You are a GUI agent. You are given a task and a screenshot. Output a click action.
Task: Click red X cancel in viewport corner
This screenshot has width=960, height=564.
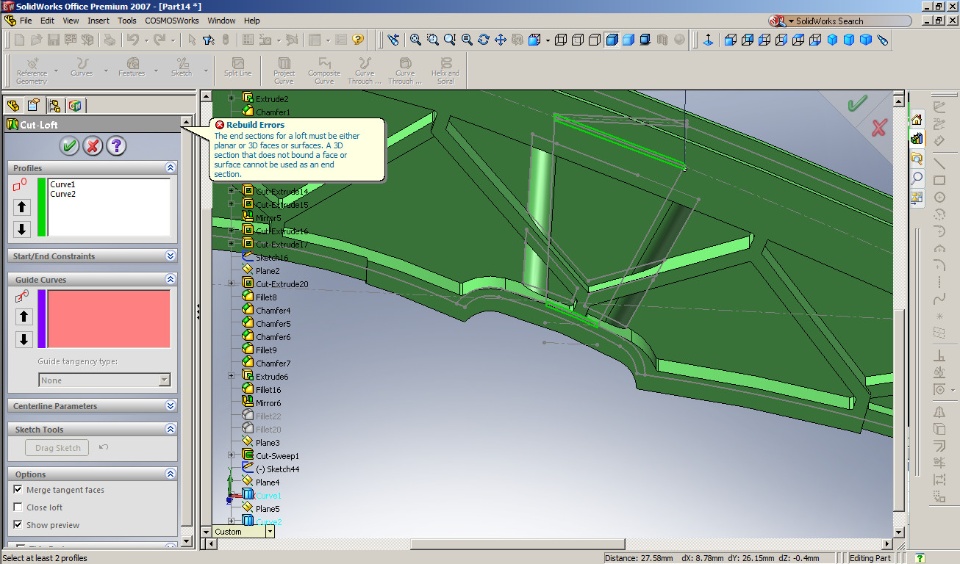click(879, 127)
